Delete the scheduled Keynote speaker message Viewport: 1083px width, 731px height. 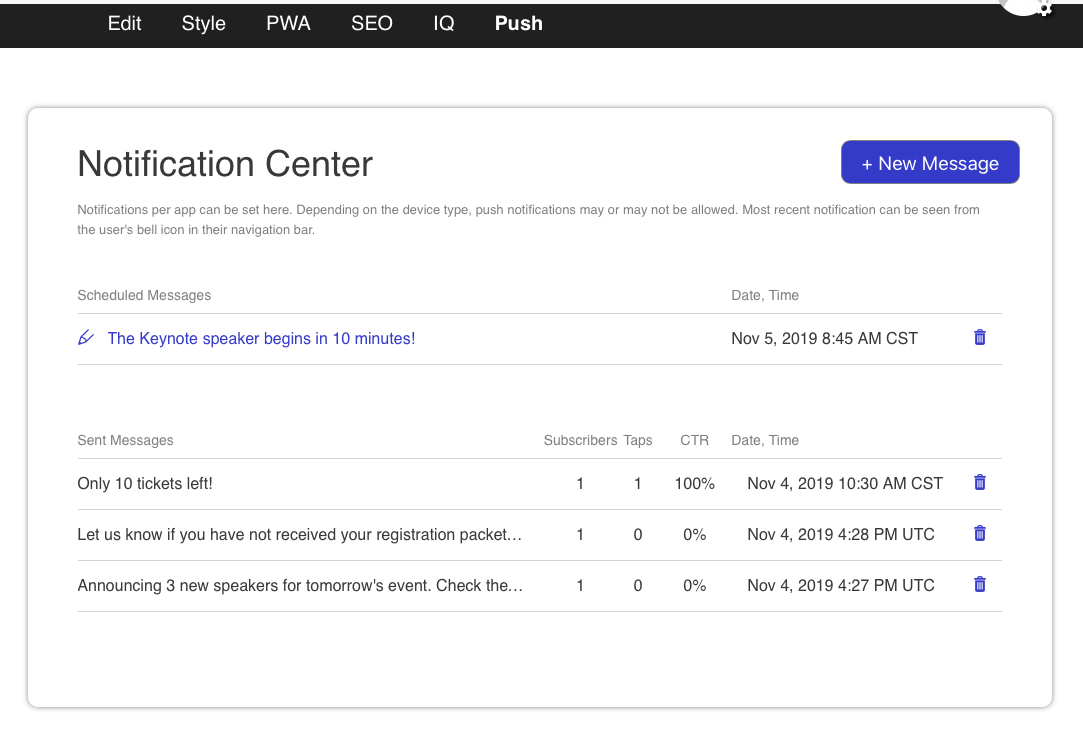click(x=979, y=338)
